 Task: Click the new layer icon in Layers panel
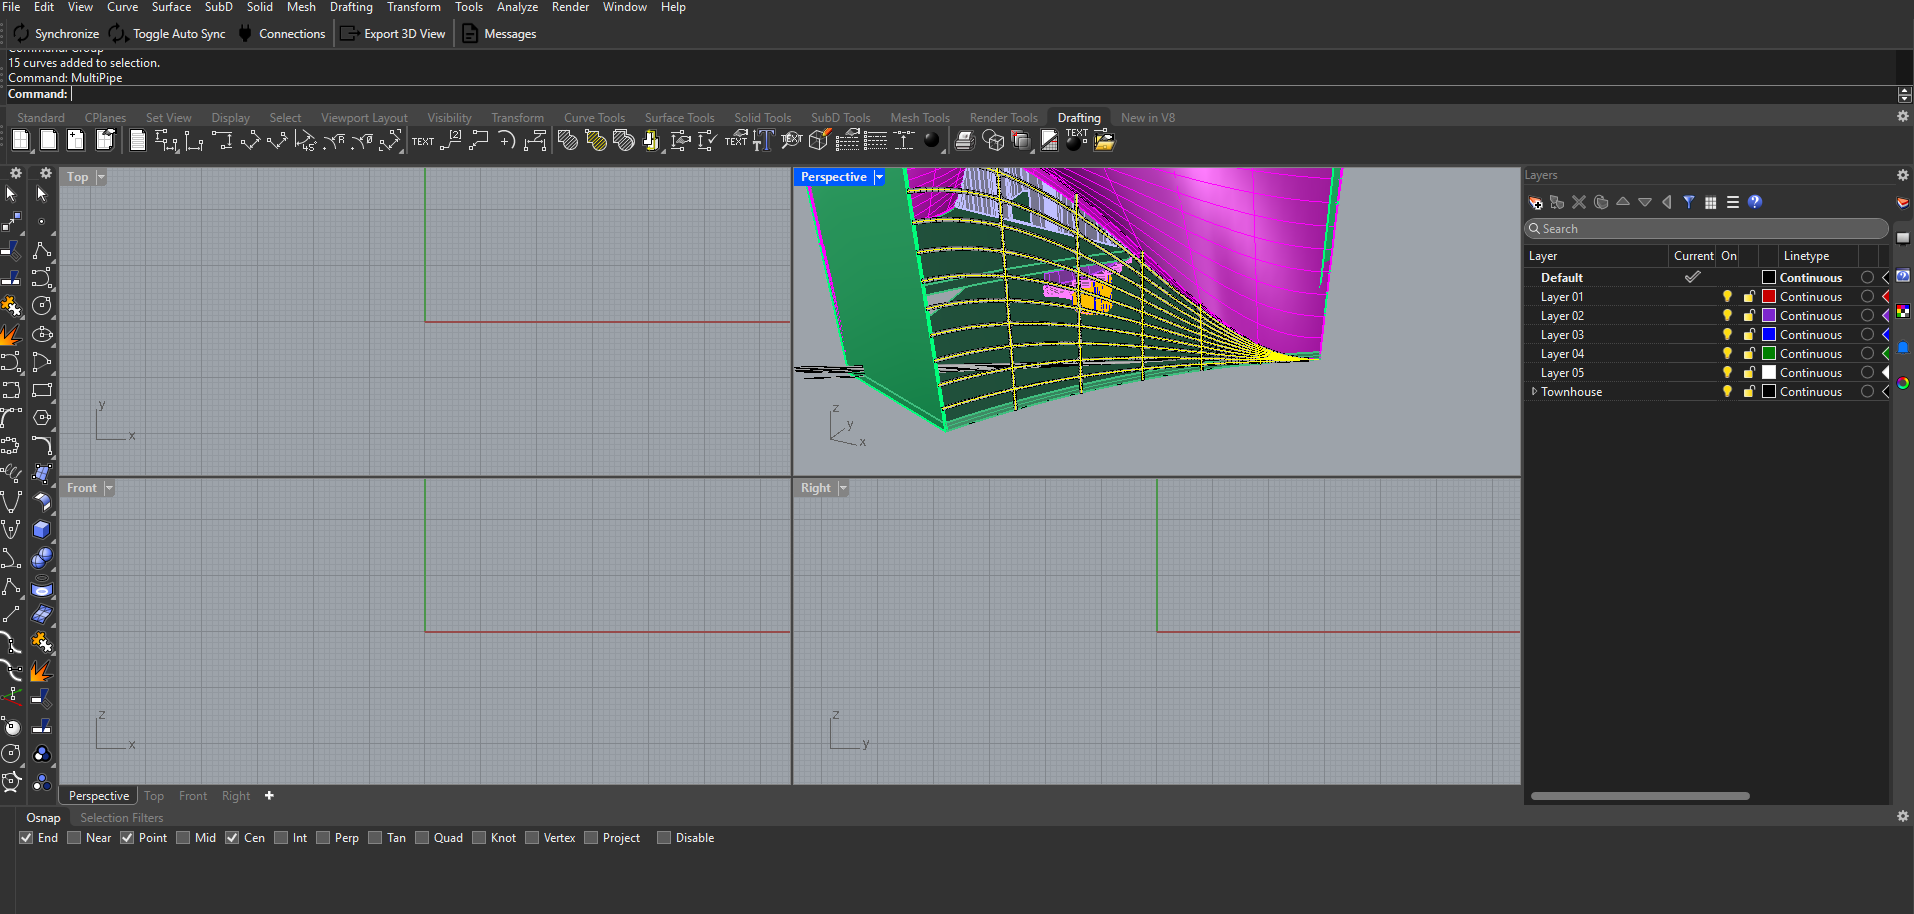[1535, 202]
